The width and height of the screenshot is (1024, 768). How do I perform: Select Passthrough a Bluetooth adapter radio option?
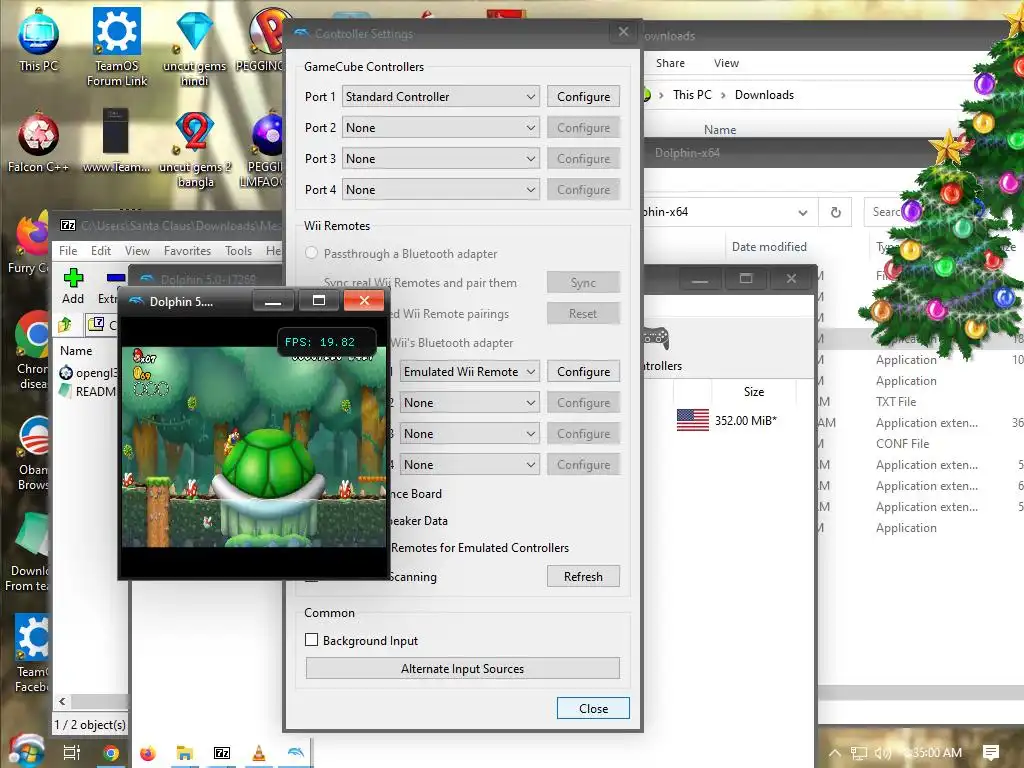pyautogui.click(x=312, y=253)
